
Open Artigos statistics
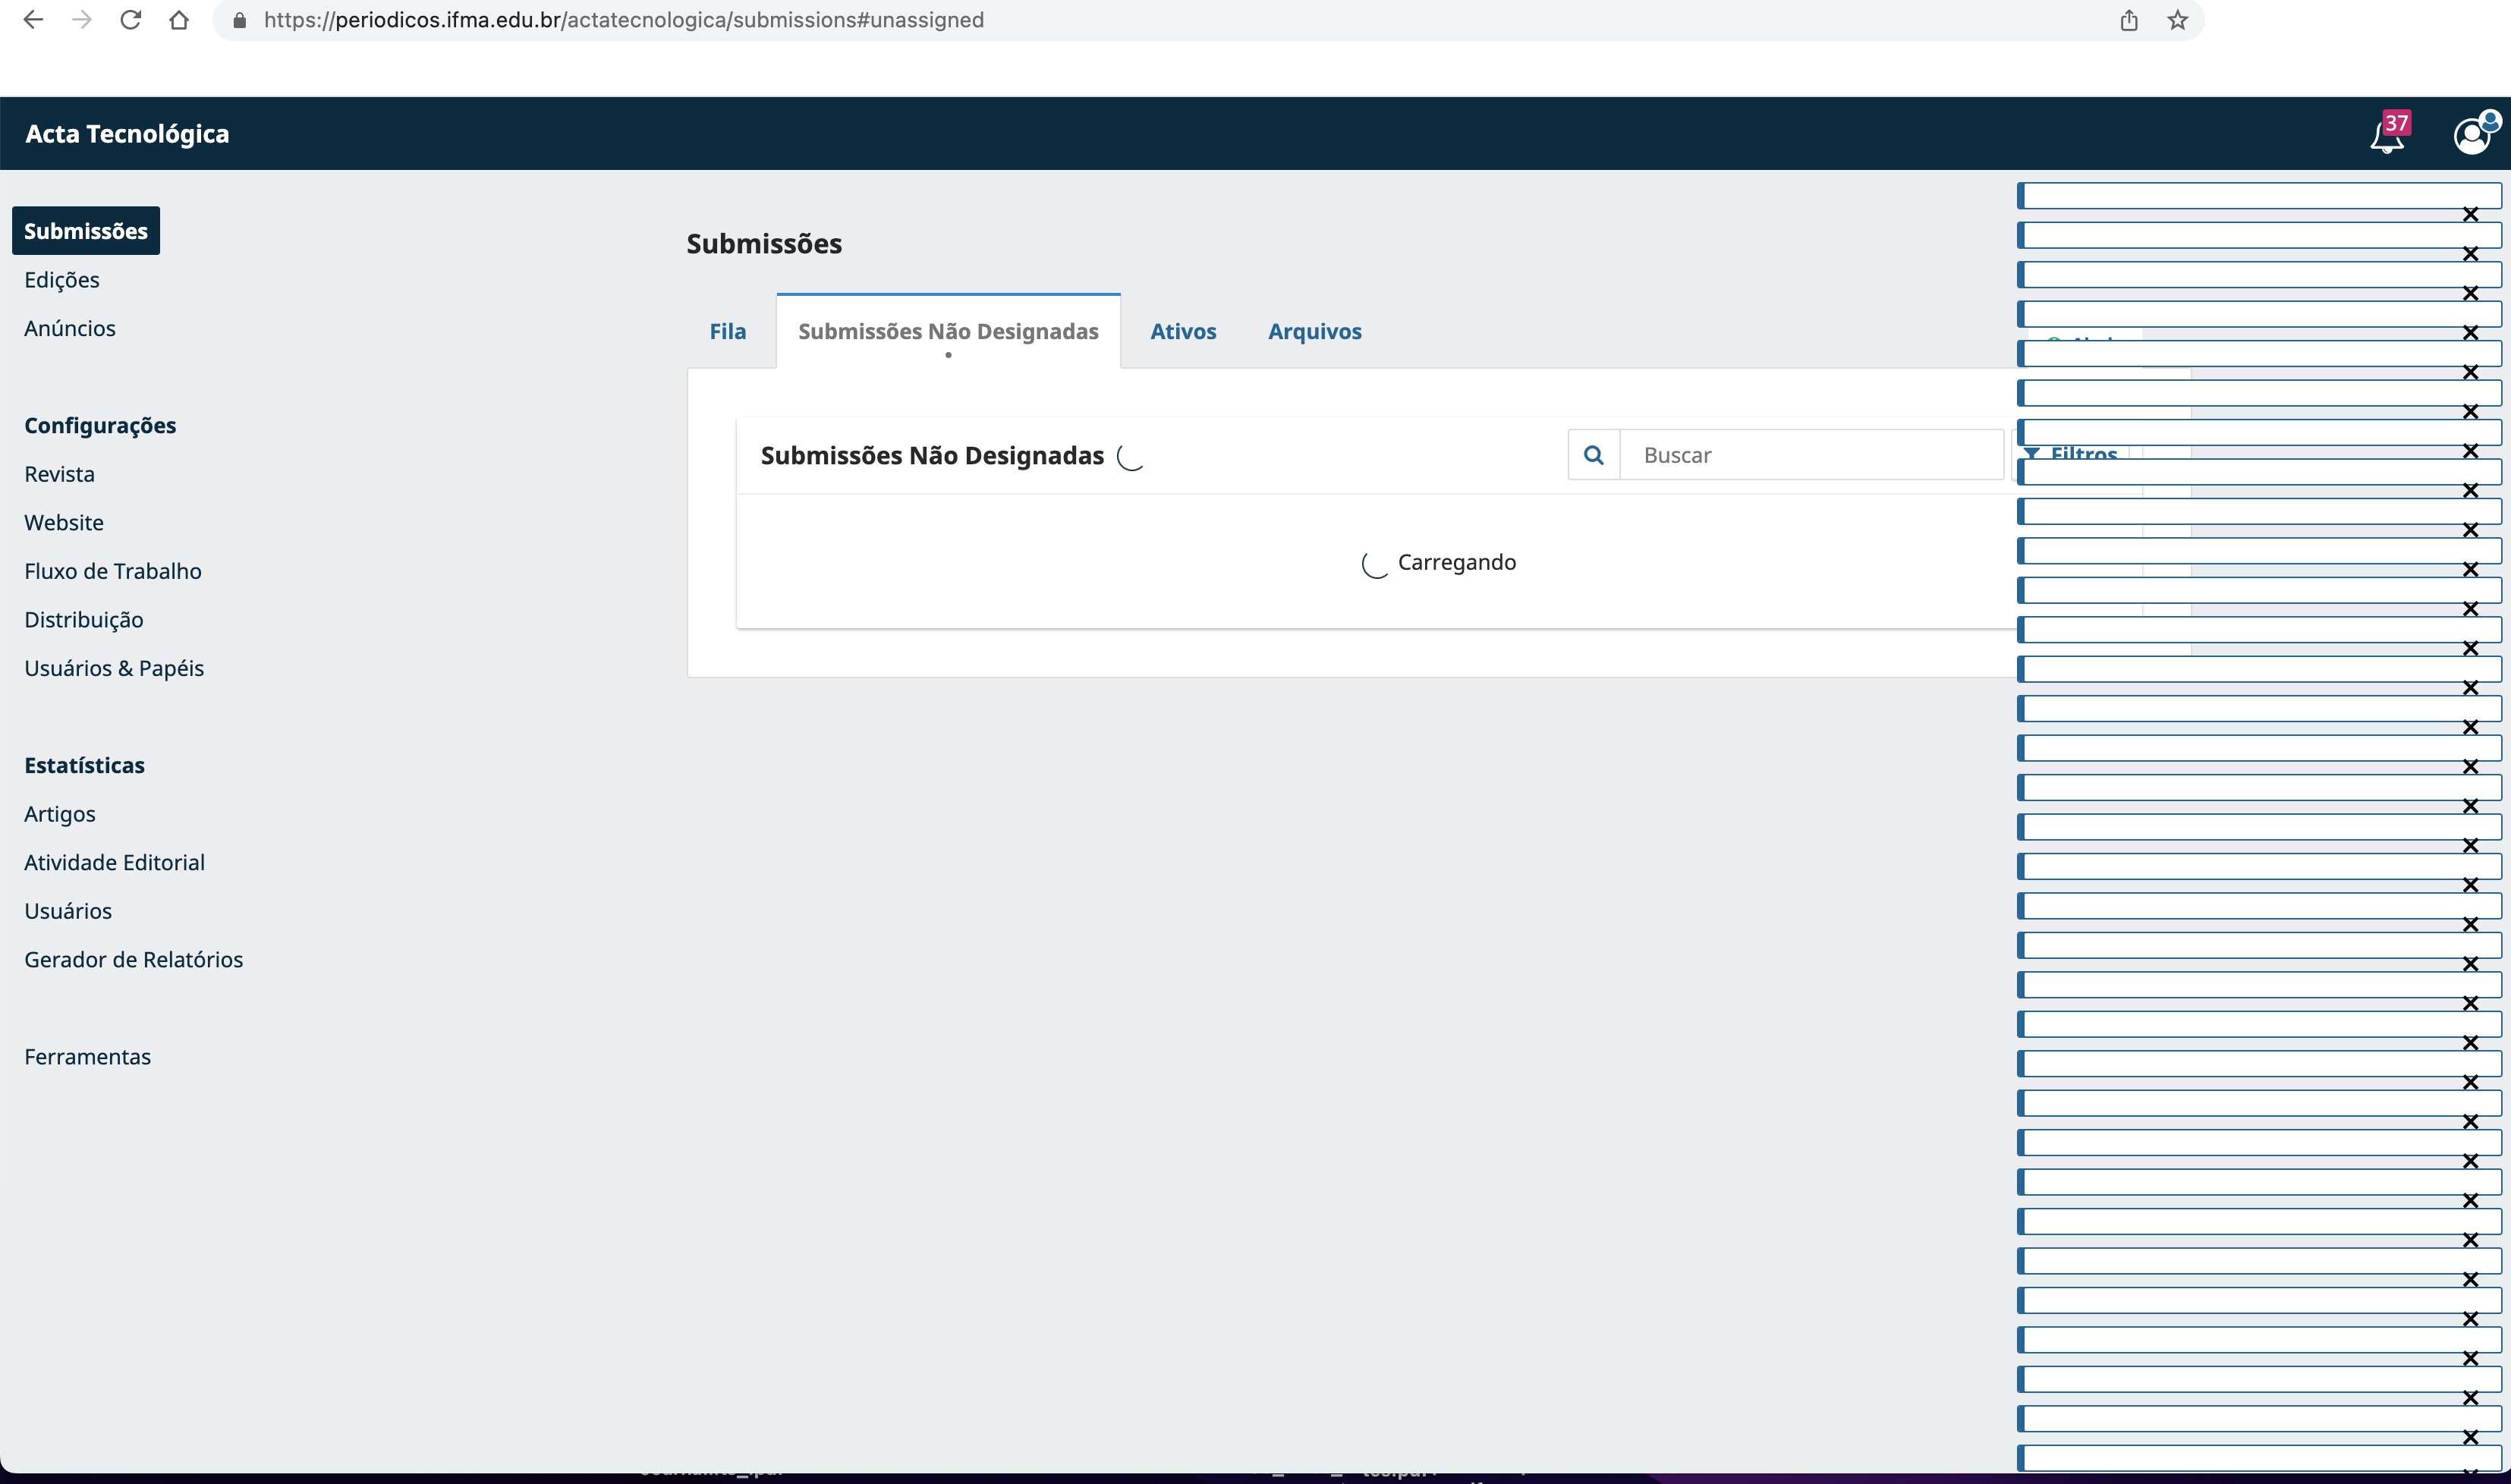coord(60,814)
